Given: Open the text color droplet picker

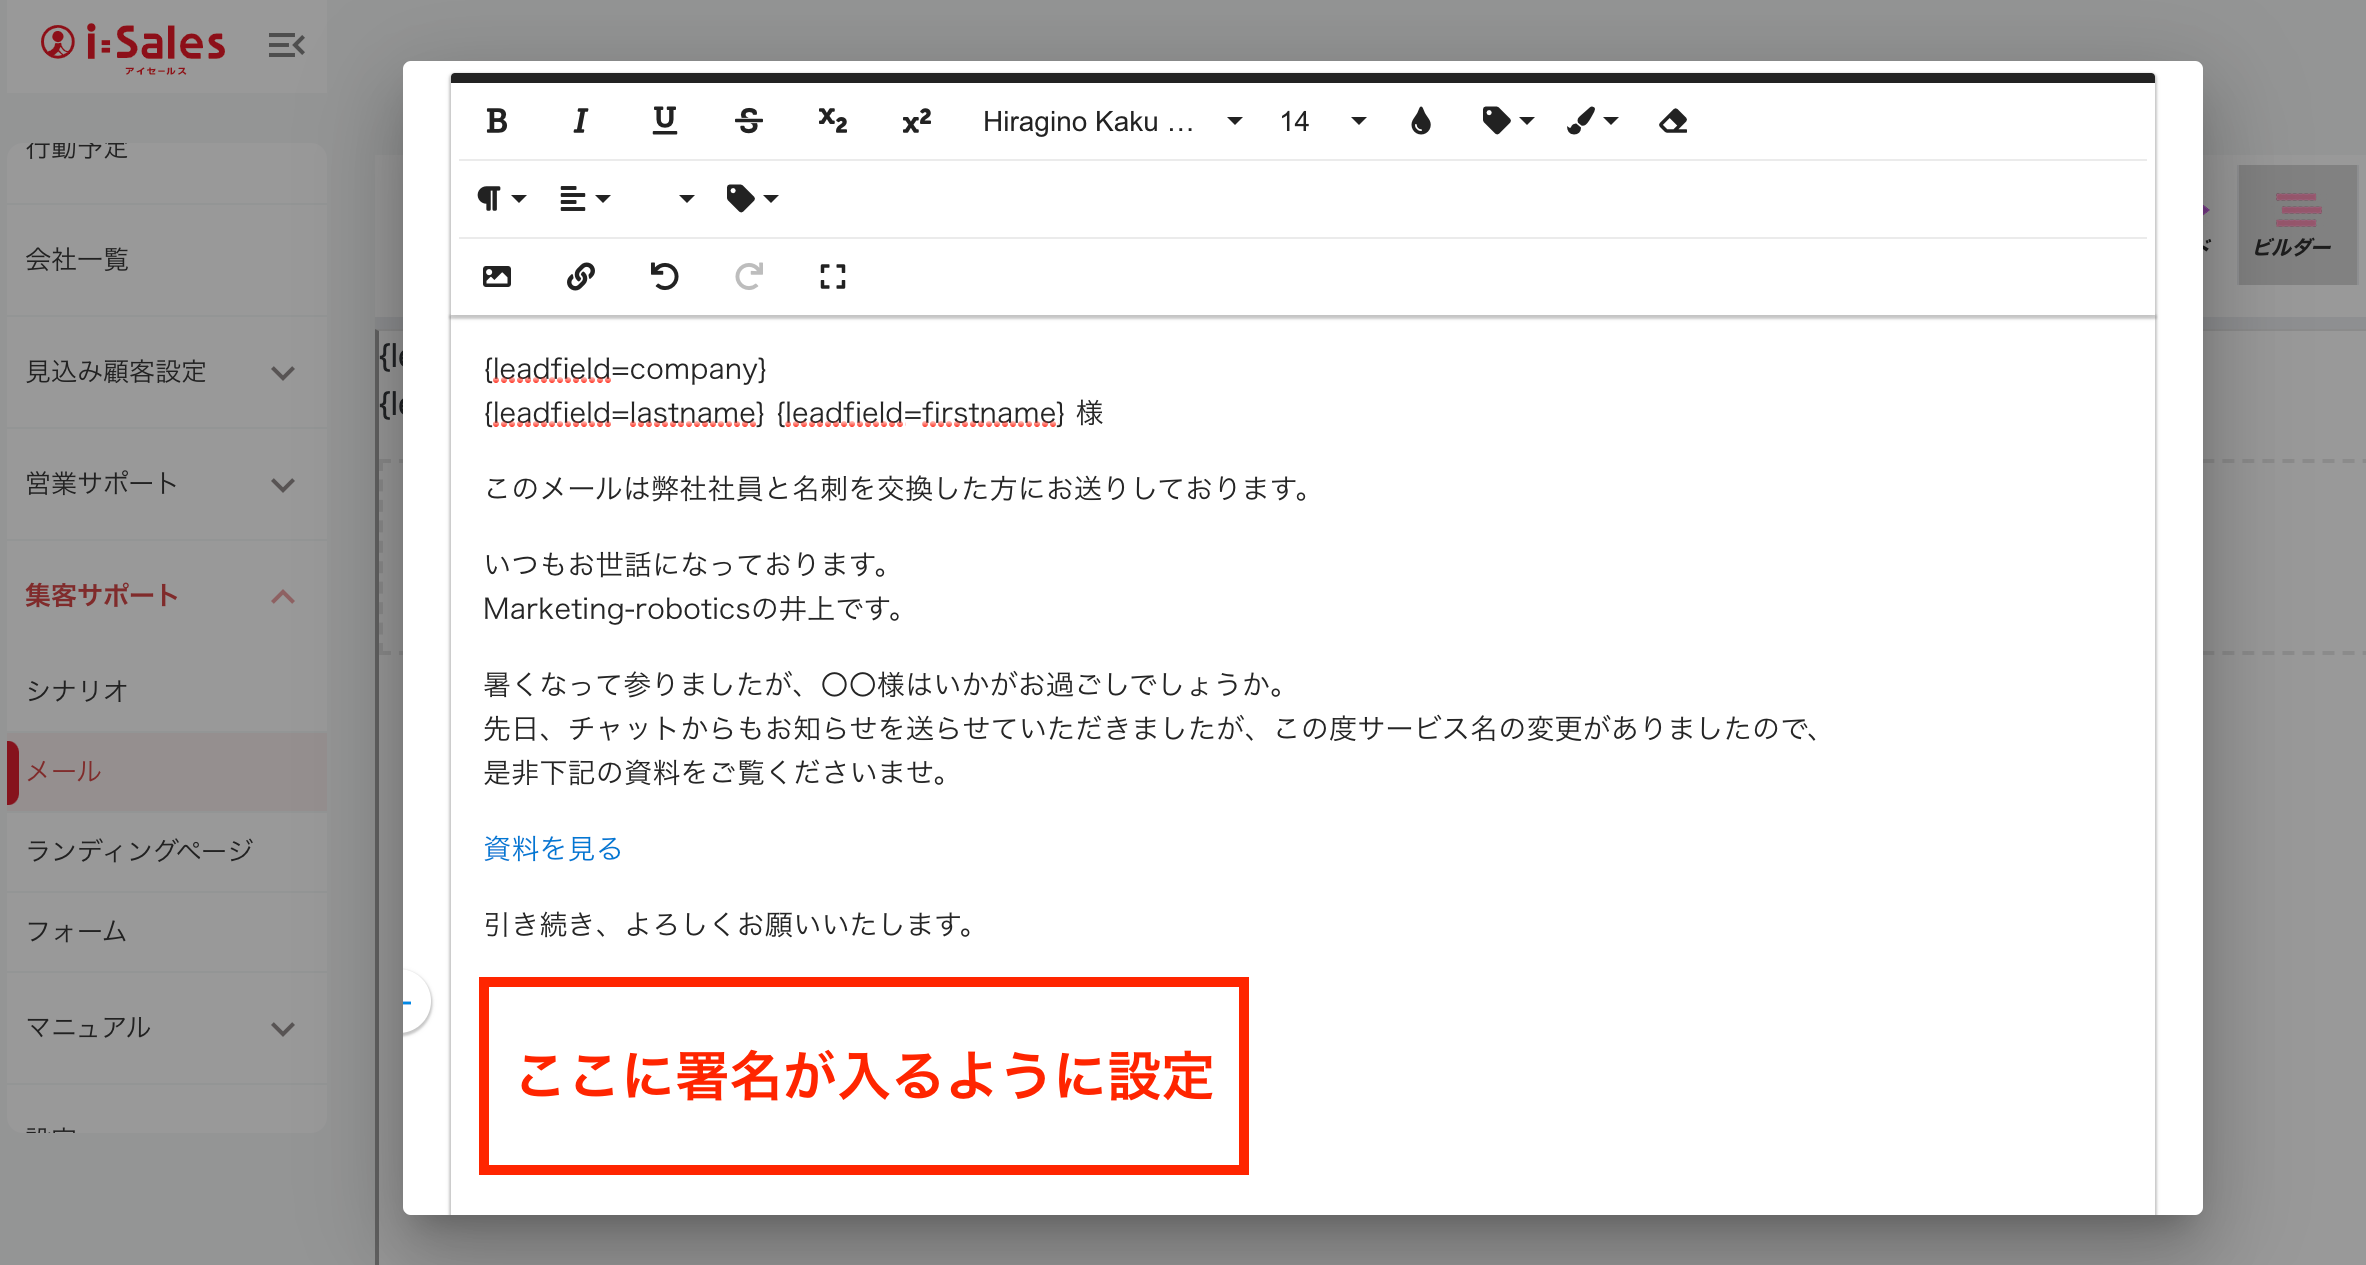Looking at the screenshot, I should pos(1420,121).
